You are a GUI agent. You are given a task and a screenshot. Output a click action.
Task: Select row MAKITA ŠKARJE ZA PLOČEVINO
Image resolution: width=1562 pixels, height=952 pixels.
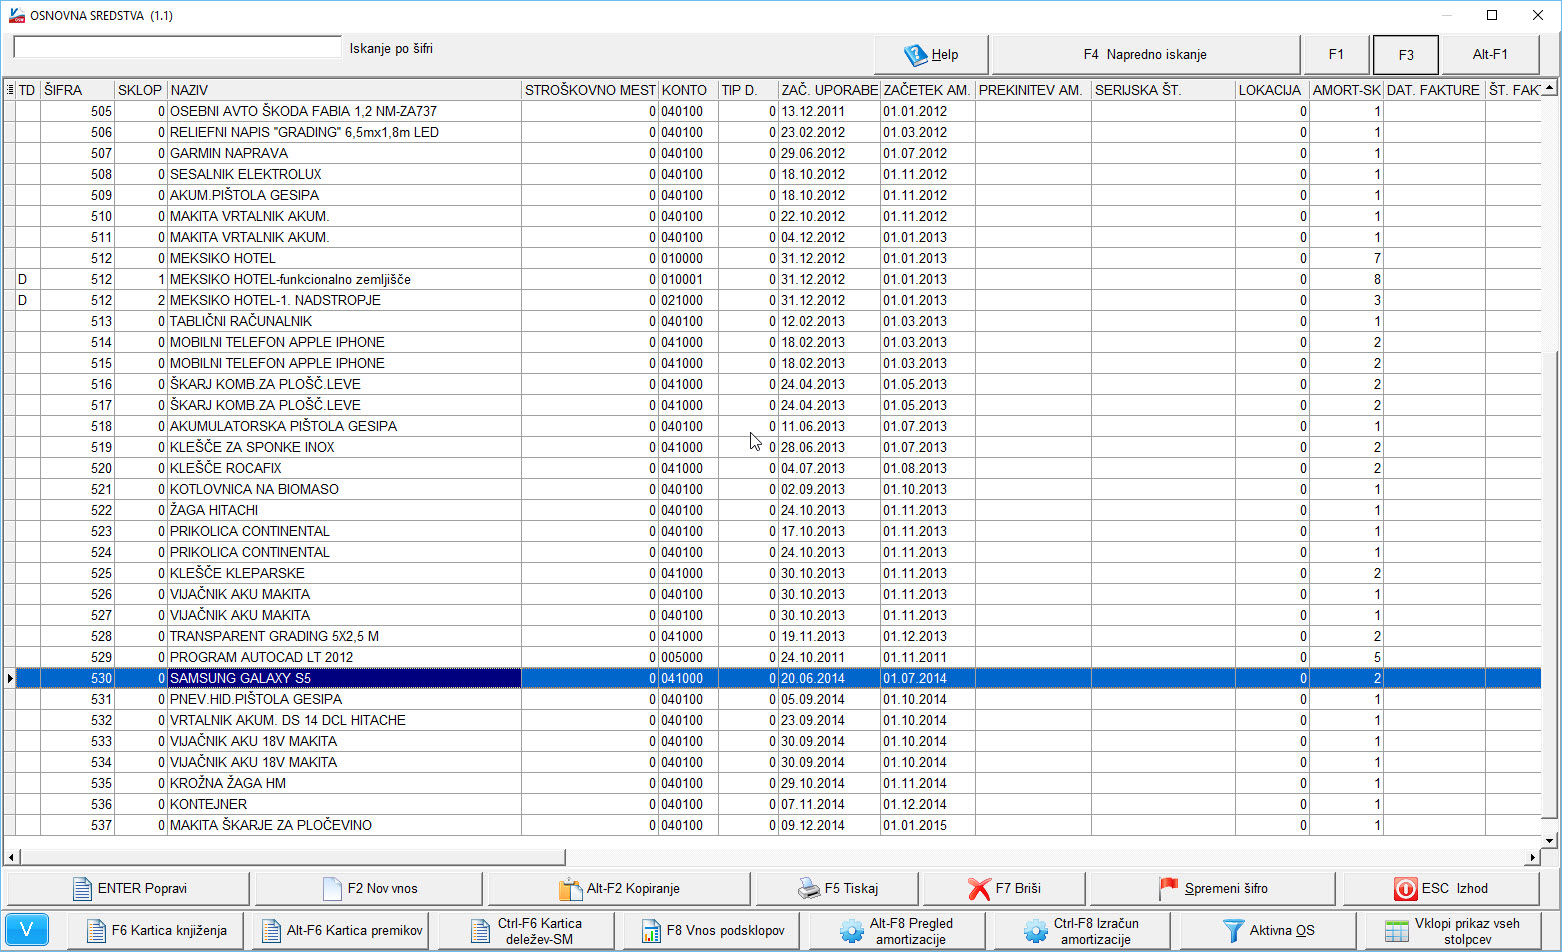pyautogui.click(x=772, y=825)
